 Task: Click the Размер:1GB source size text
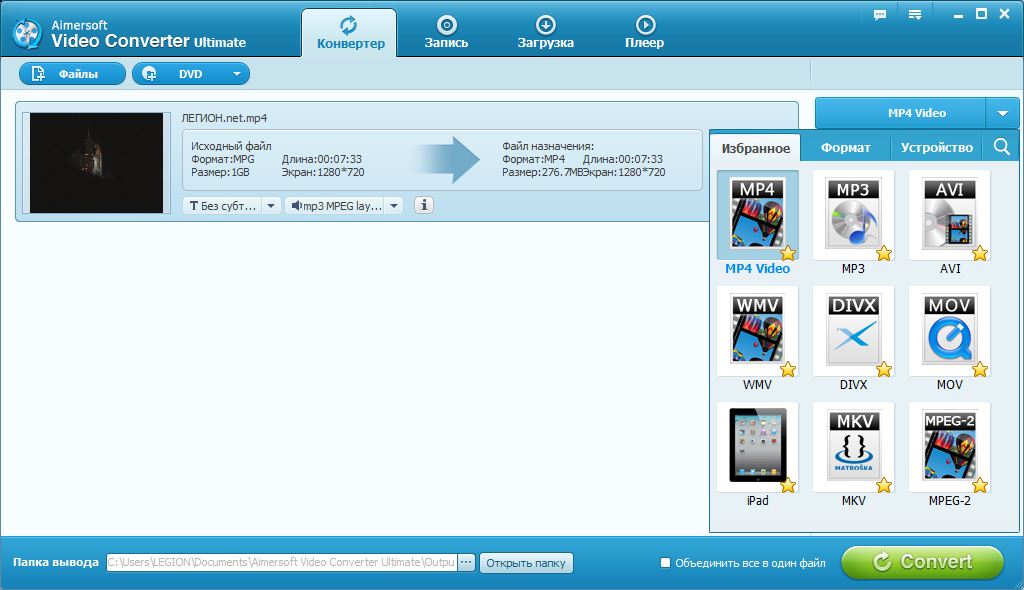tap(220, 172)
